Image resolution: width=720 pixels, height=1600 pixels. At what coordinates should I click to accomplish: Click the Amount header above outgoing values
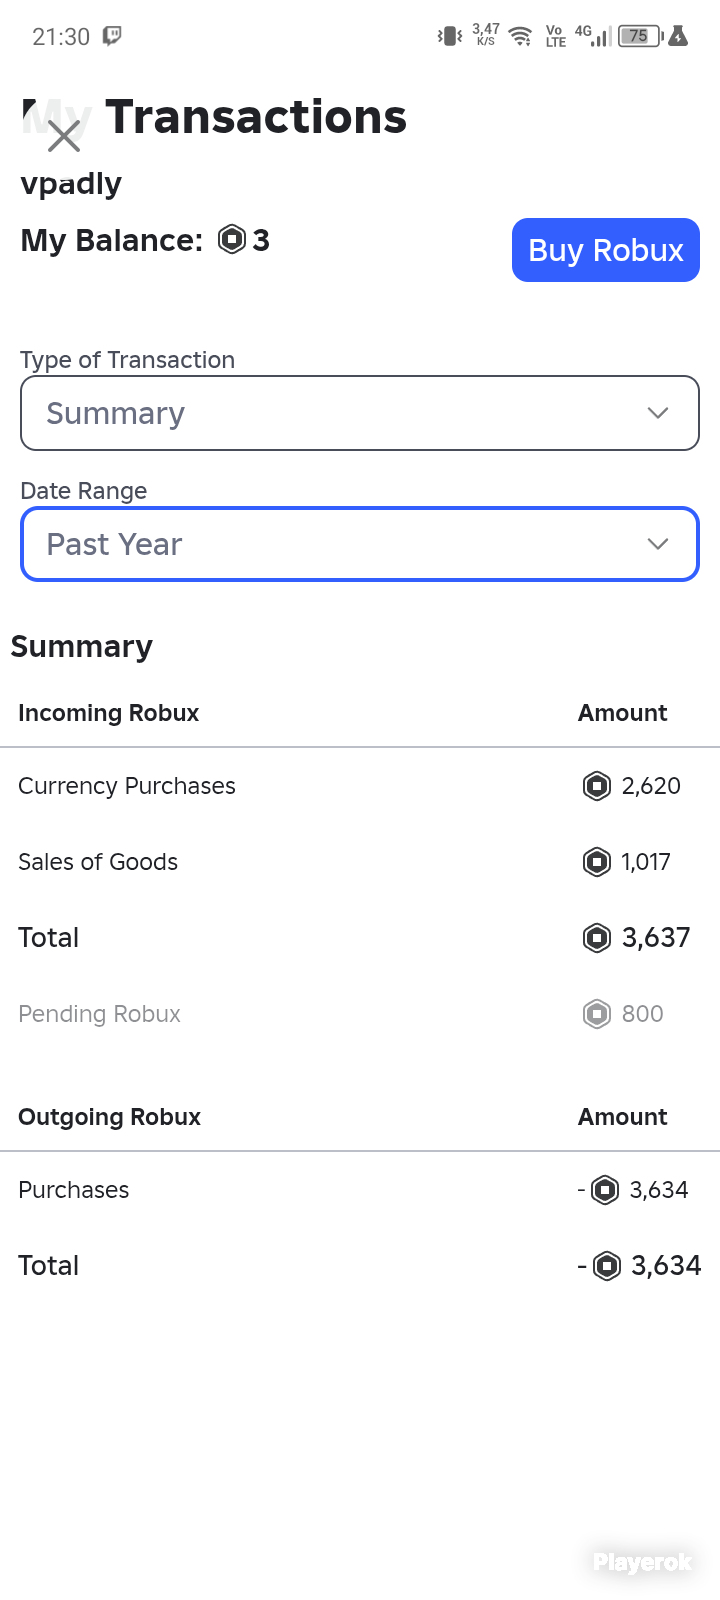623,1117
